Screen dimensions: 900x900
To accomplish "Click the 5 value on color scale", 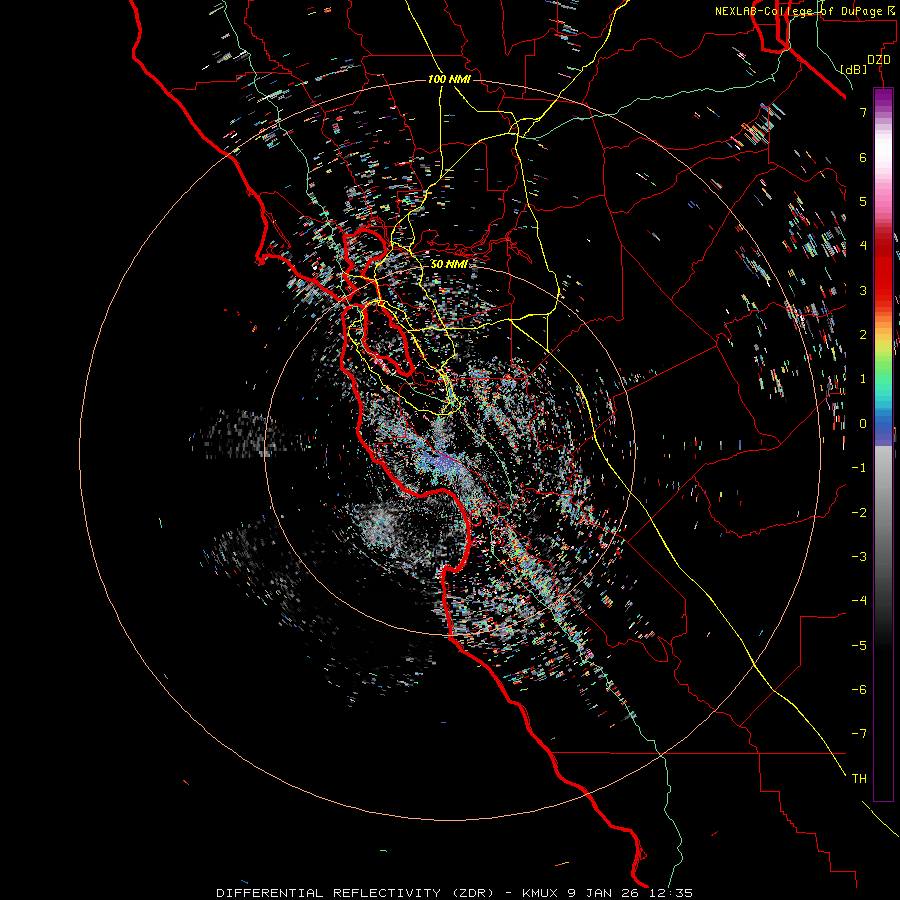I will [x=863, y=201].
